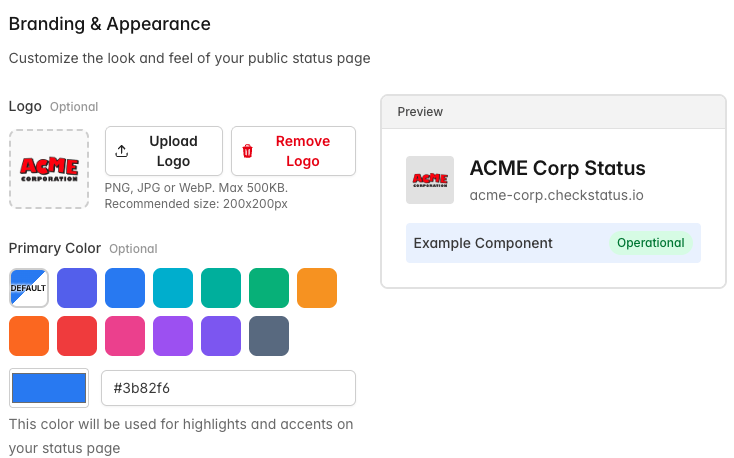This screenshot has height=458, width=734.
Task: Select the cyan color swatch
Action: tap(173, 288)
